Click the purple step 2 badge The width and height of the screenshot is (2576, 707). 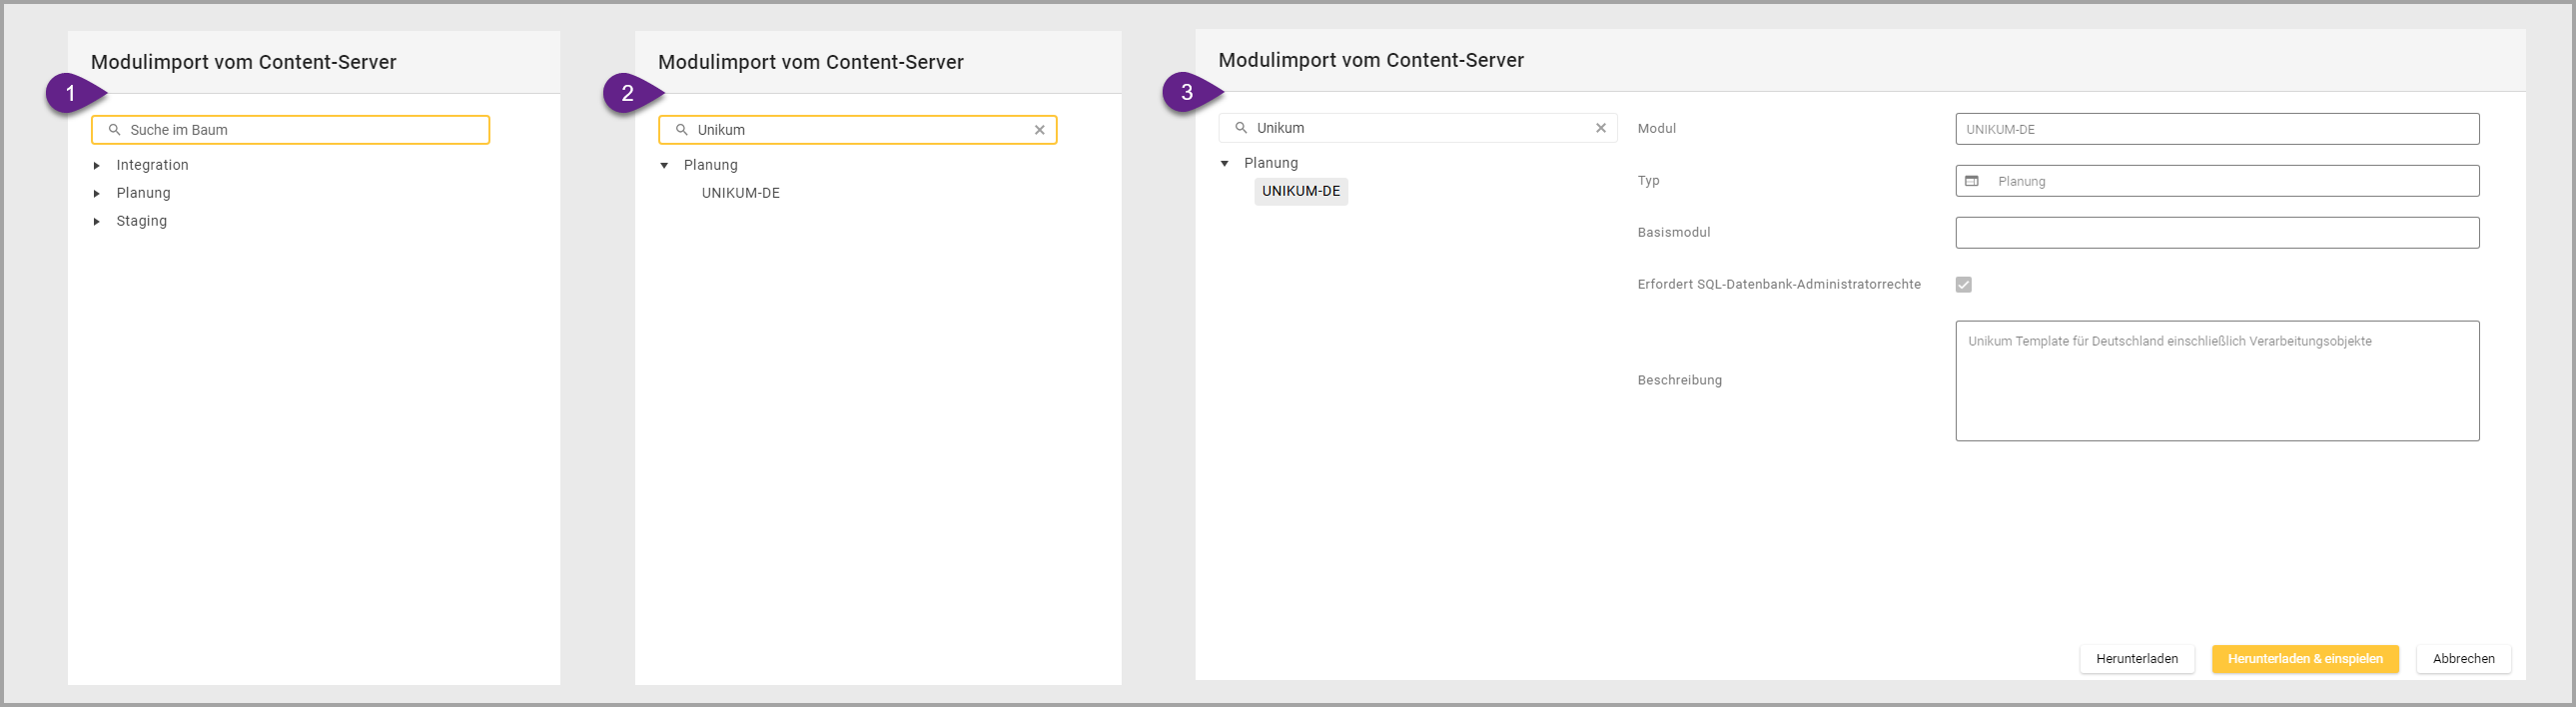(629, 93)
